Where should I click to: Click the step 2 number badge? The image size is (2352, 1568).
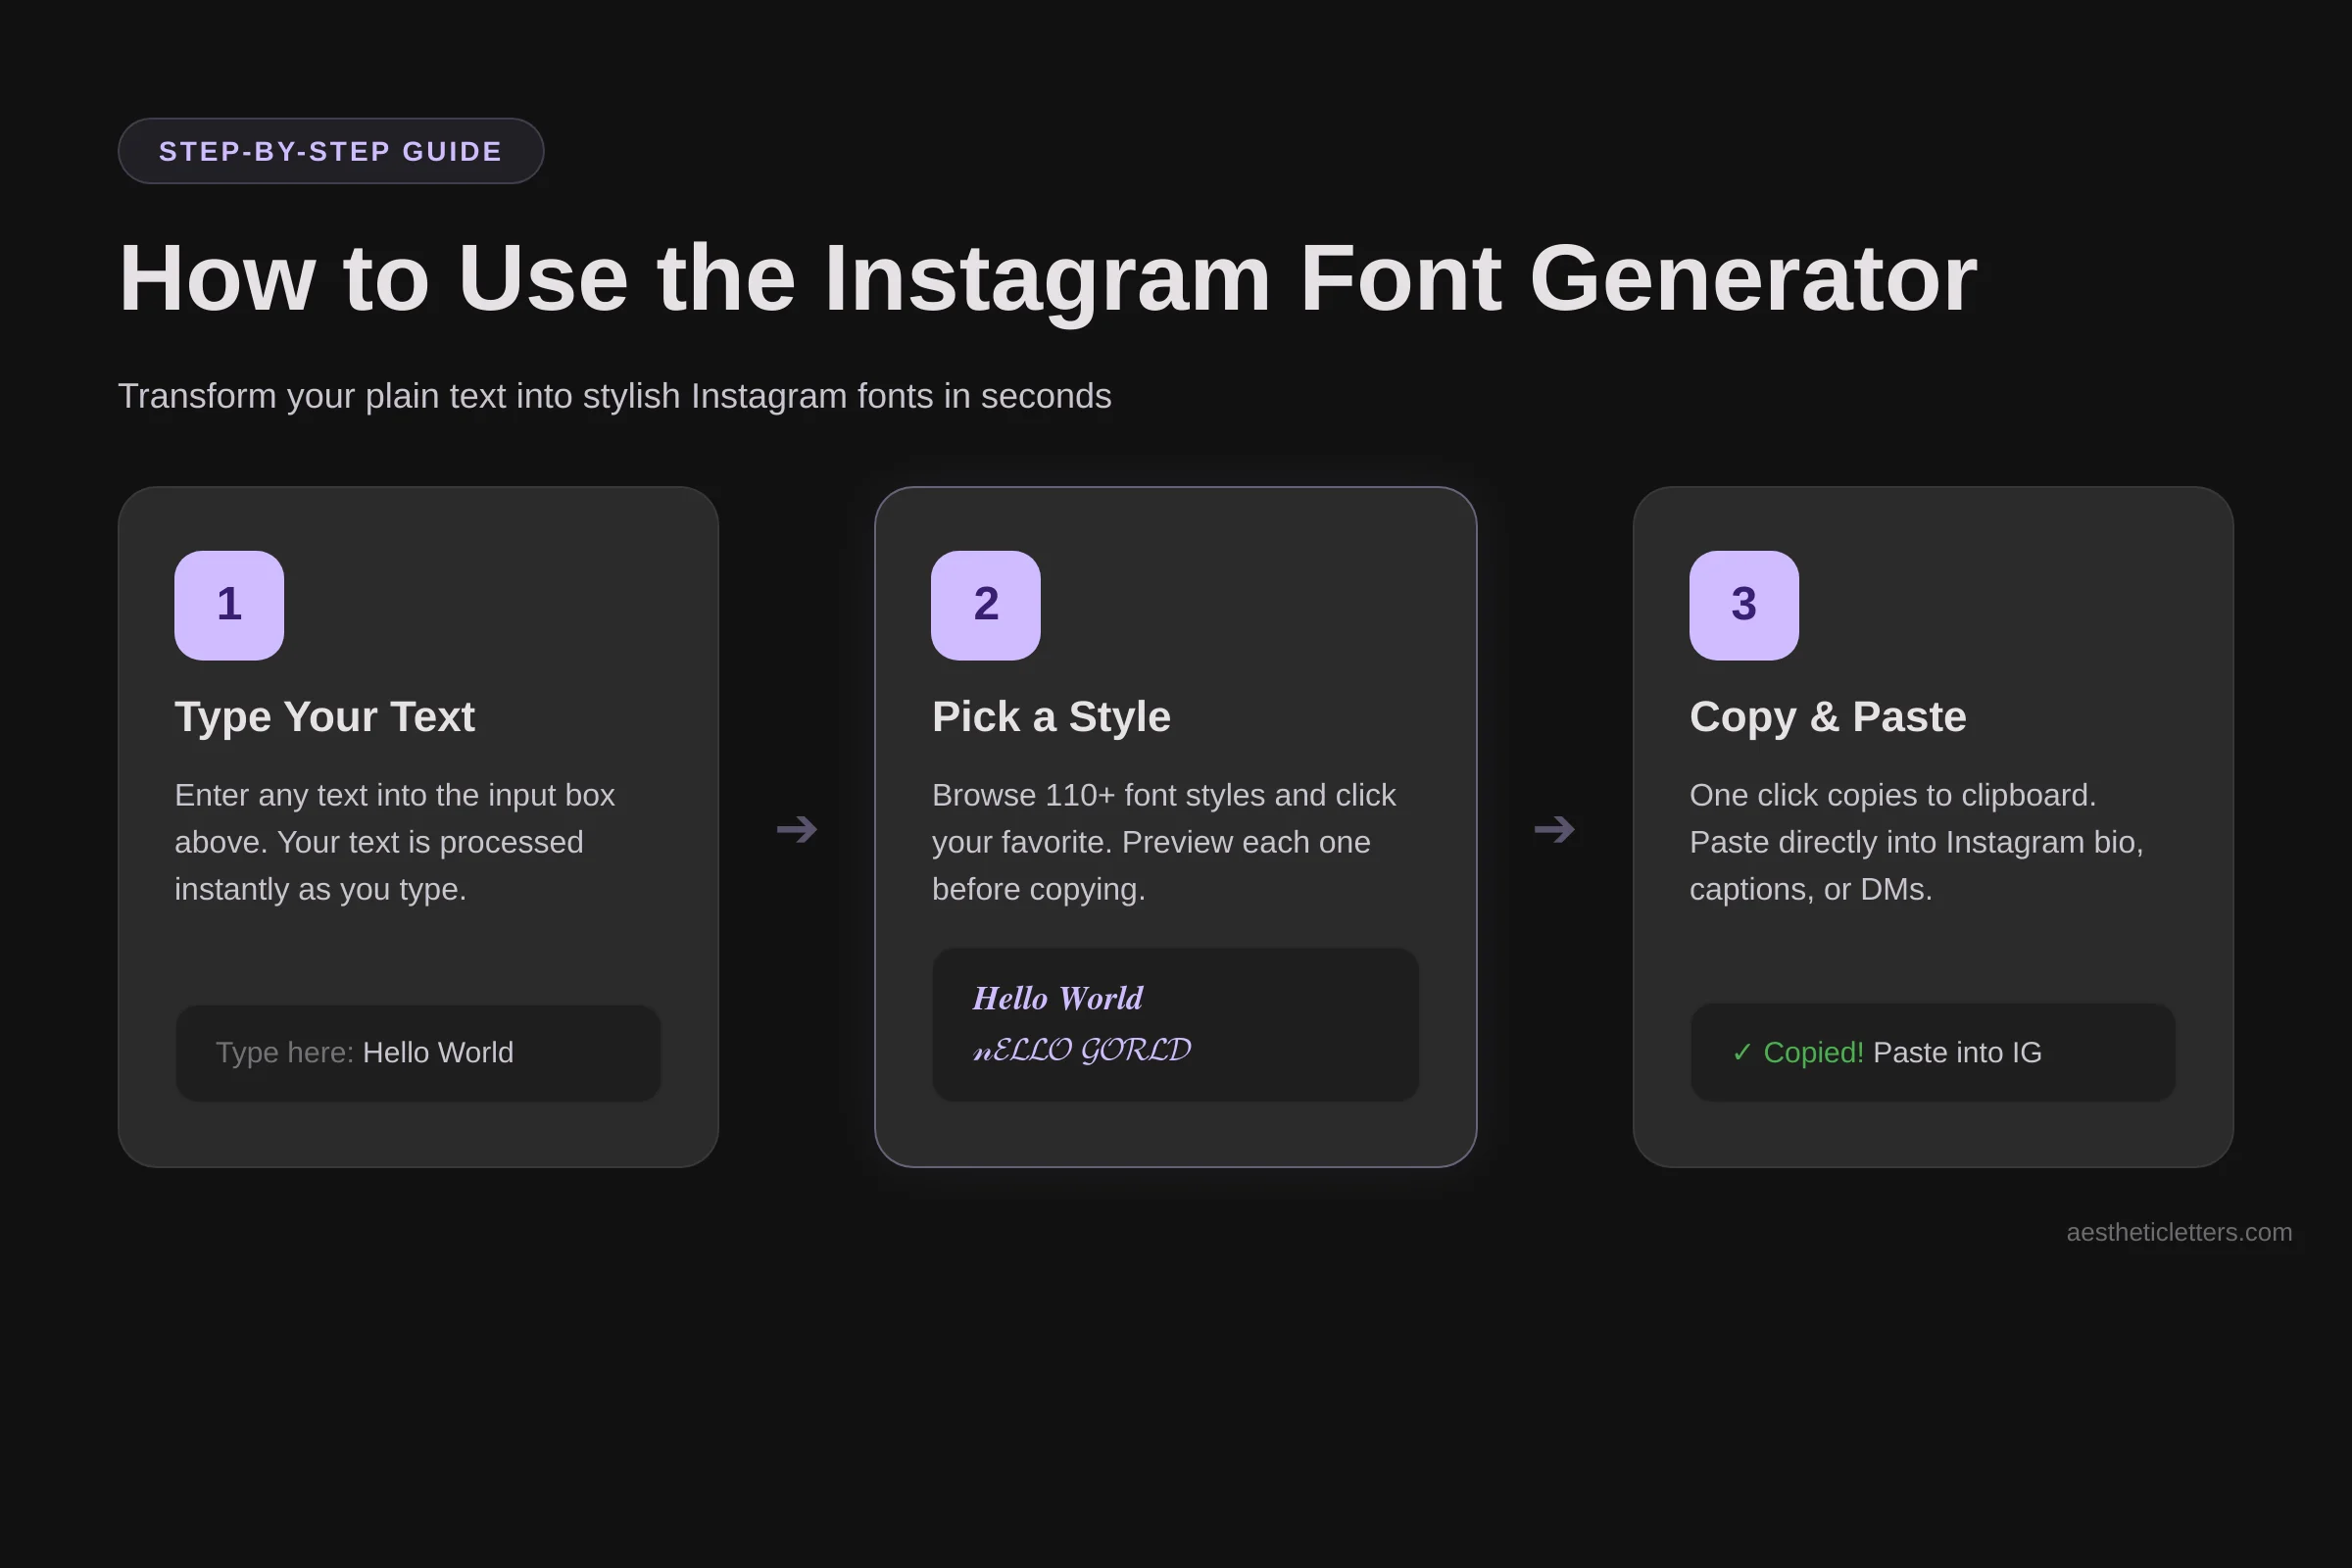[x=986, y=605]
